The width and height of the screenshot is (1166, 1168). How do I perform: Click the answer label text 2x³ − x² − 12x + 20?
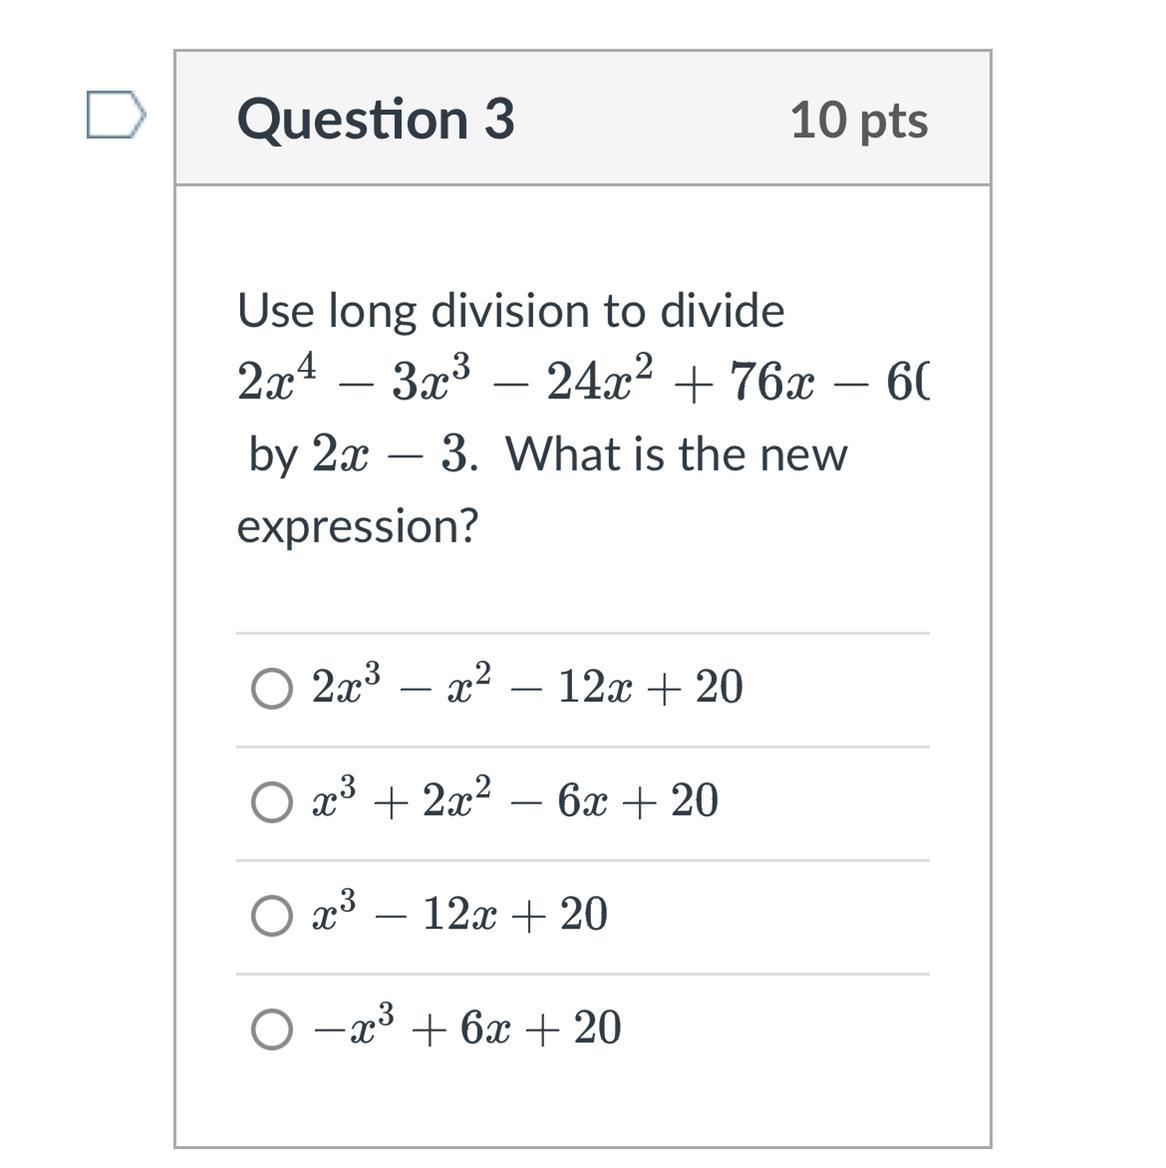pyautogui.click(x=527, y=687)
